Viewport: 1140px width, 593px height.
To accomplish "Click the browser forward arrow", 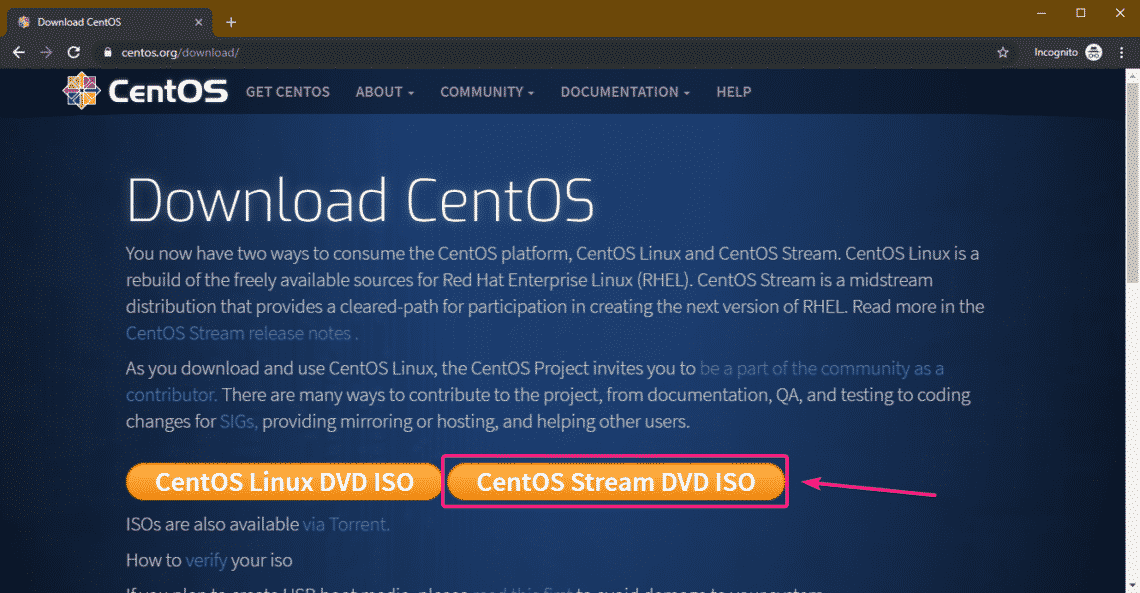I will [x=45, y=52].
